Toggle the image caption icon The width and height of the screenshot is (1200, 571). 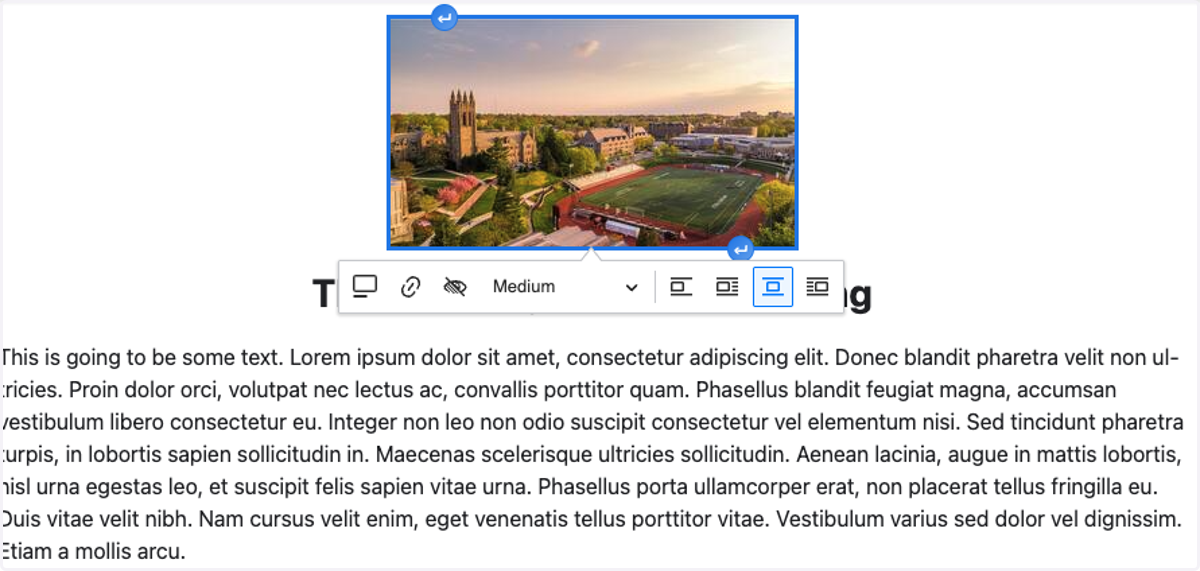pos(365,287)
